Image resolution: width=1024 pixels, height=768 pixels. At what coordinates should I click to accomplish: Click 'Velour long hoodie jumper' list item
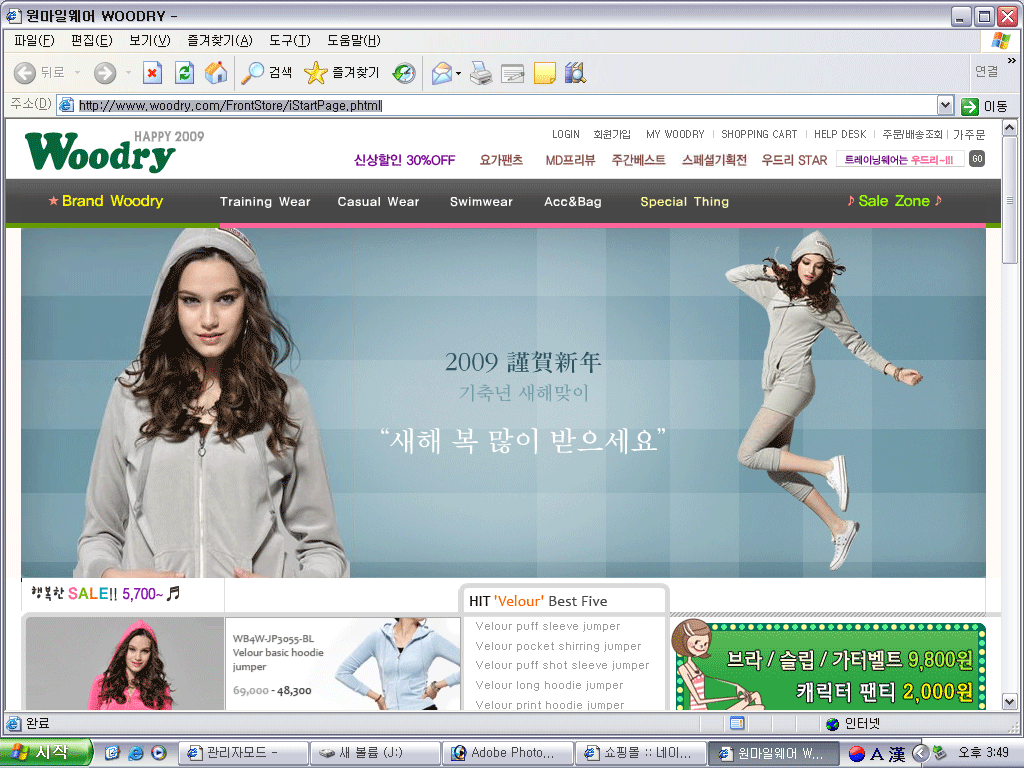549,685
